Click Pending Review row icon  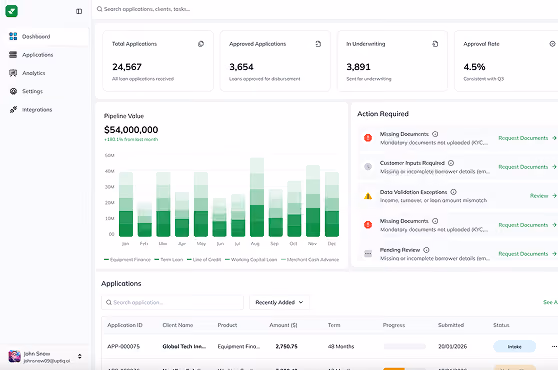[x=368, y=254]
